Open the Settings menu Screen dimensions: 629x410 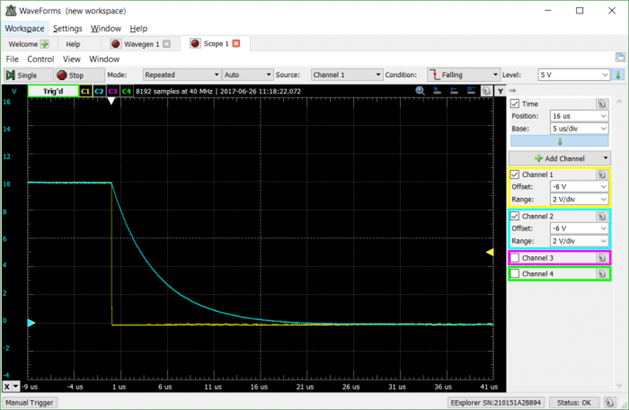pyautogui.click(x=67, y=29)
